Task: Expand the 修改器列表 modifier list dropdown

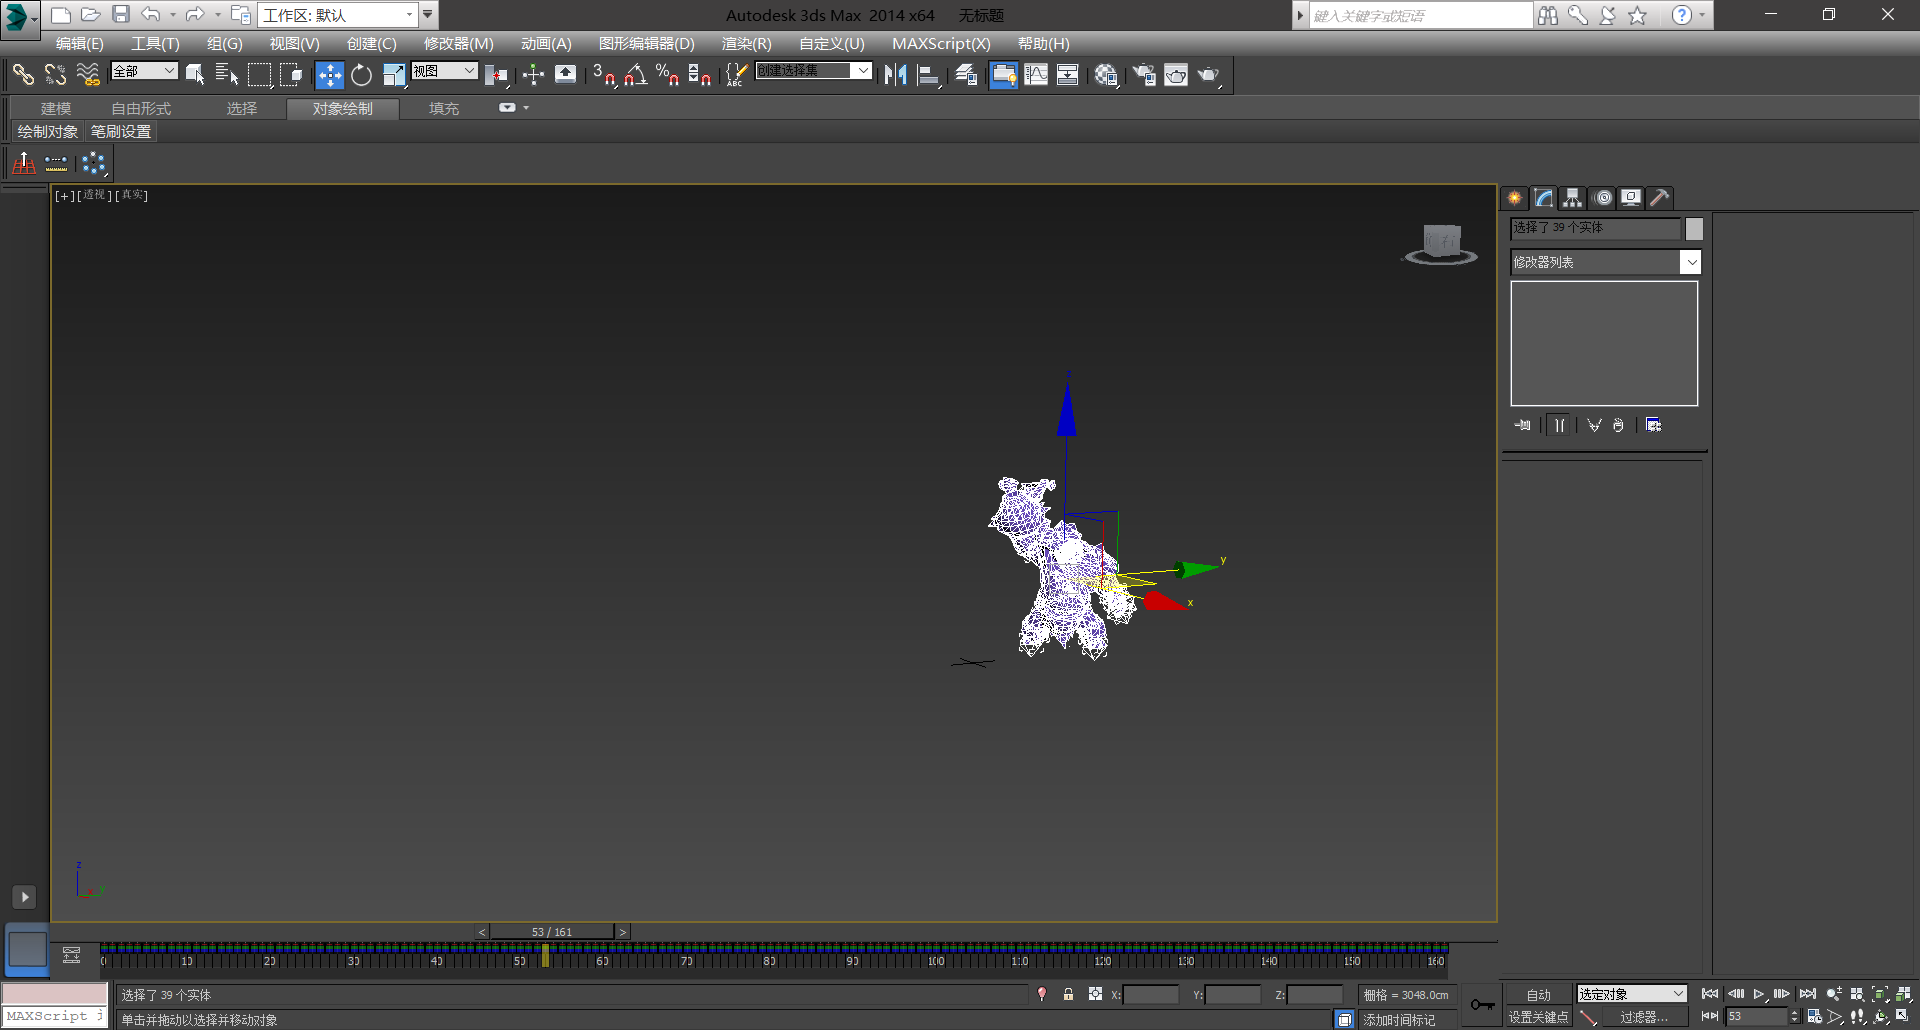Action: pyautogui.click(x=1605, y=262)
